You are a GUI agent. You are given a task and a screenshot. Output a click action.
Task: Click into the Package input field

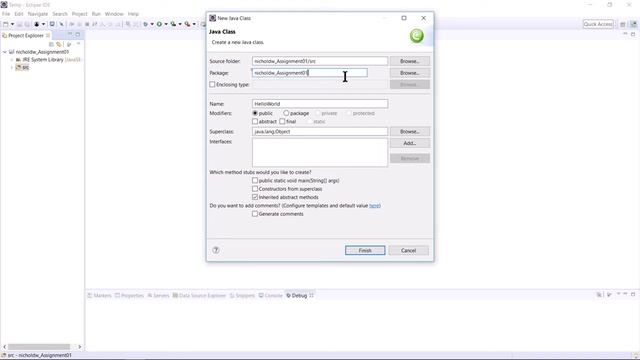point(310,73)
